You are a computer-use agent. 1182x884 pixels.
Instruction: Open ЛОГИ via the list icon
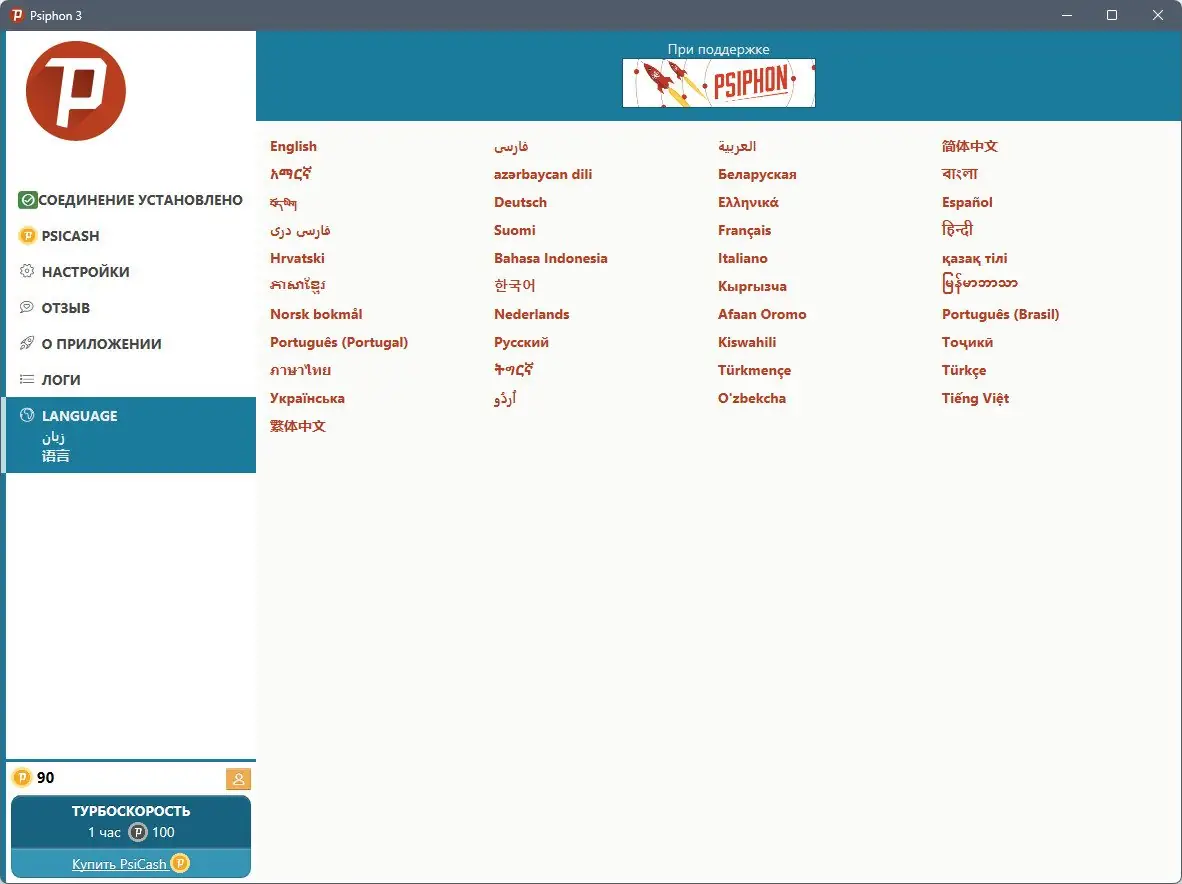(29, 379)
